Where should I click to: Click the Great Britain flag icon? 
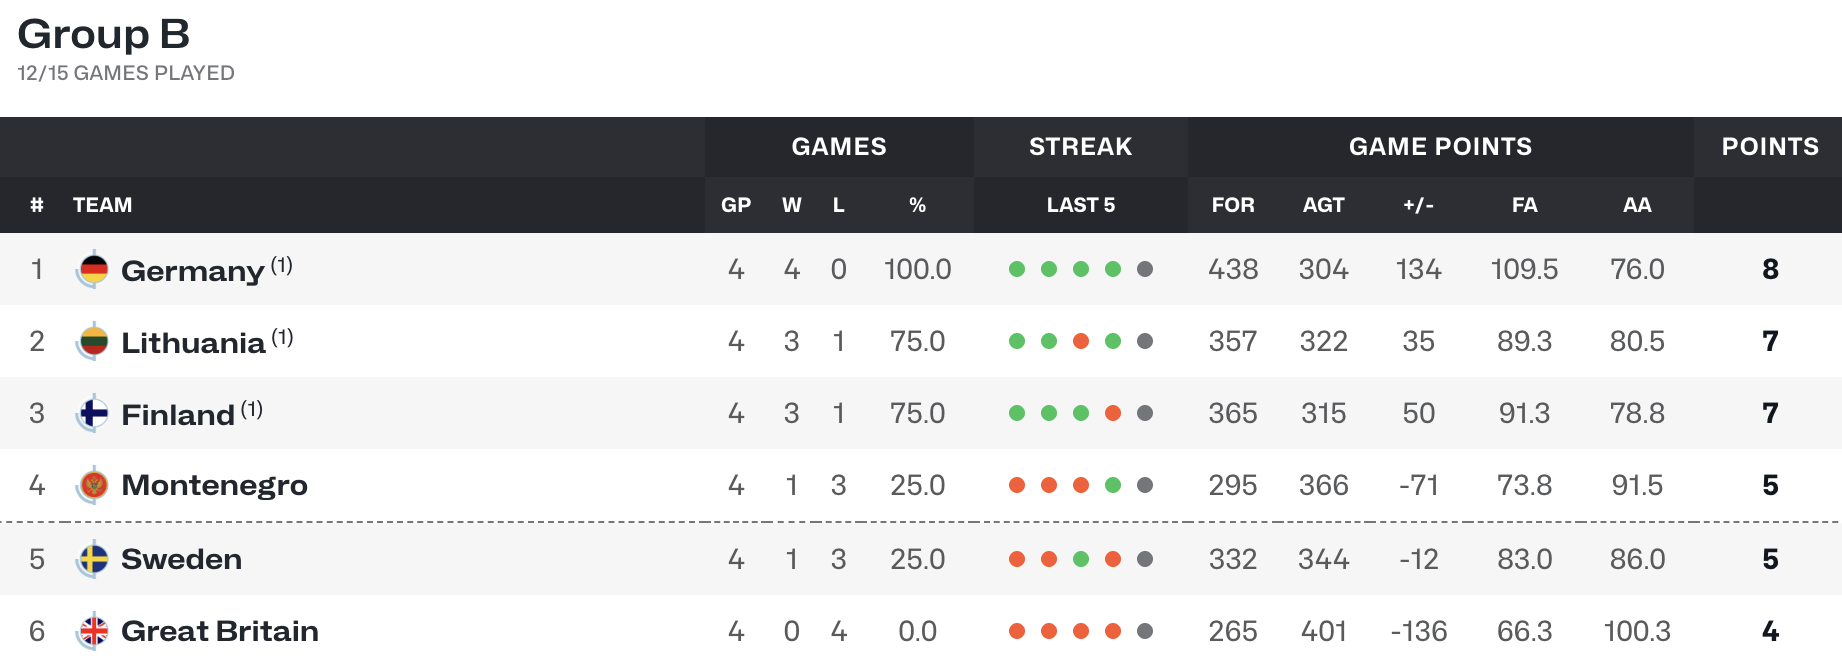pyautogui.click(x=93, y=631)
